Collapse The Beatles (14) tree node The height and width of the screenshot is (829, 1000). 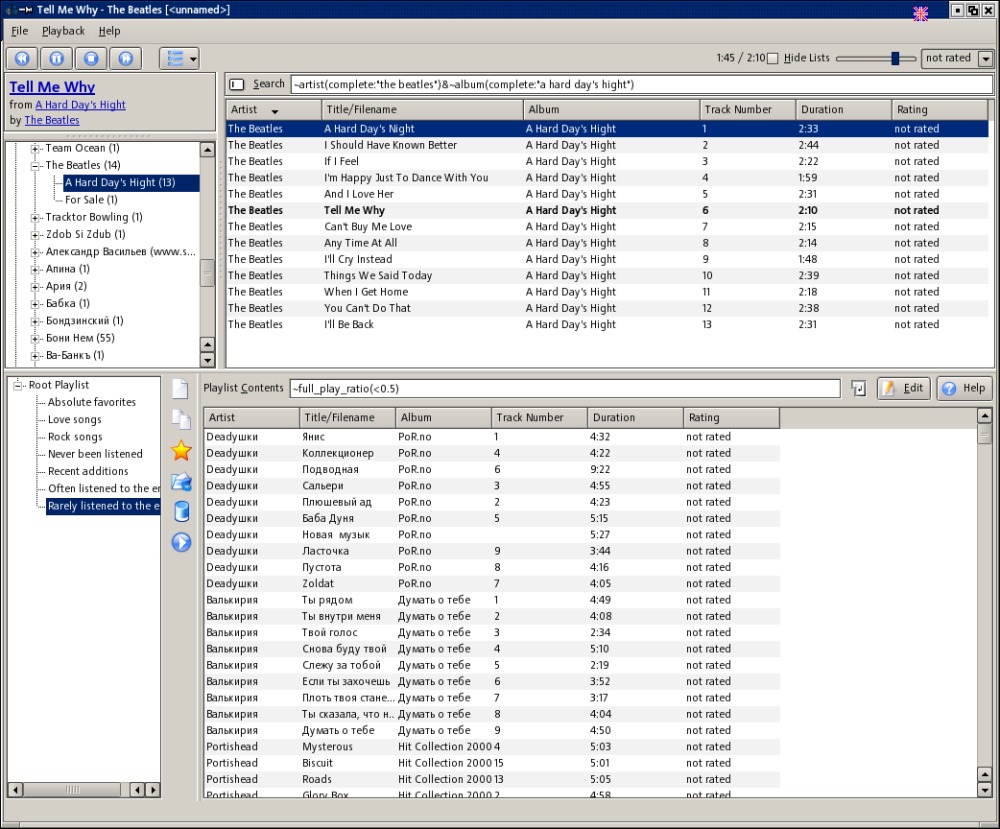(x=36, y=165)
